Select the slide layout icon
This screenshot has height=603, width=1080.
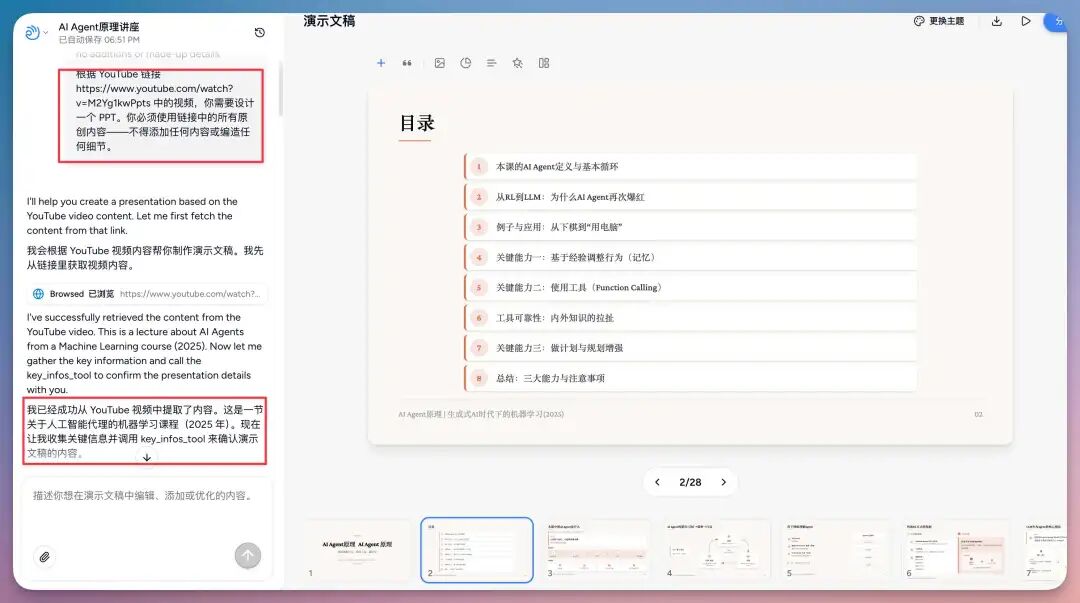pos(543,62)
